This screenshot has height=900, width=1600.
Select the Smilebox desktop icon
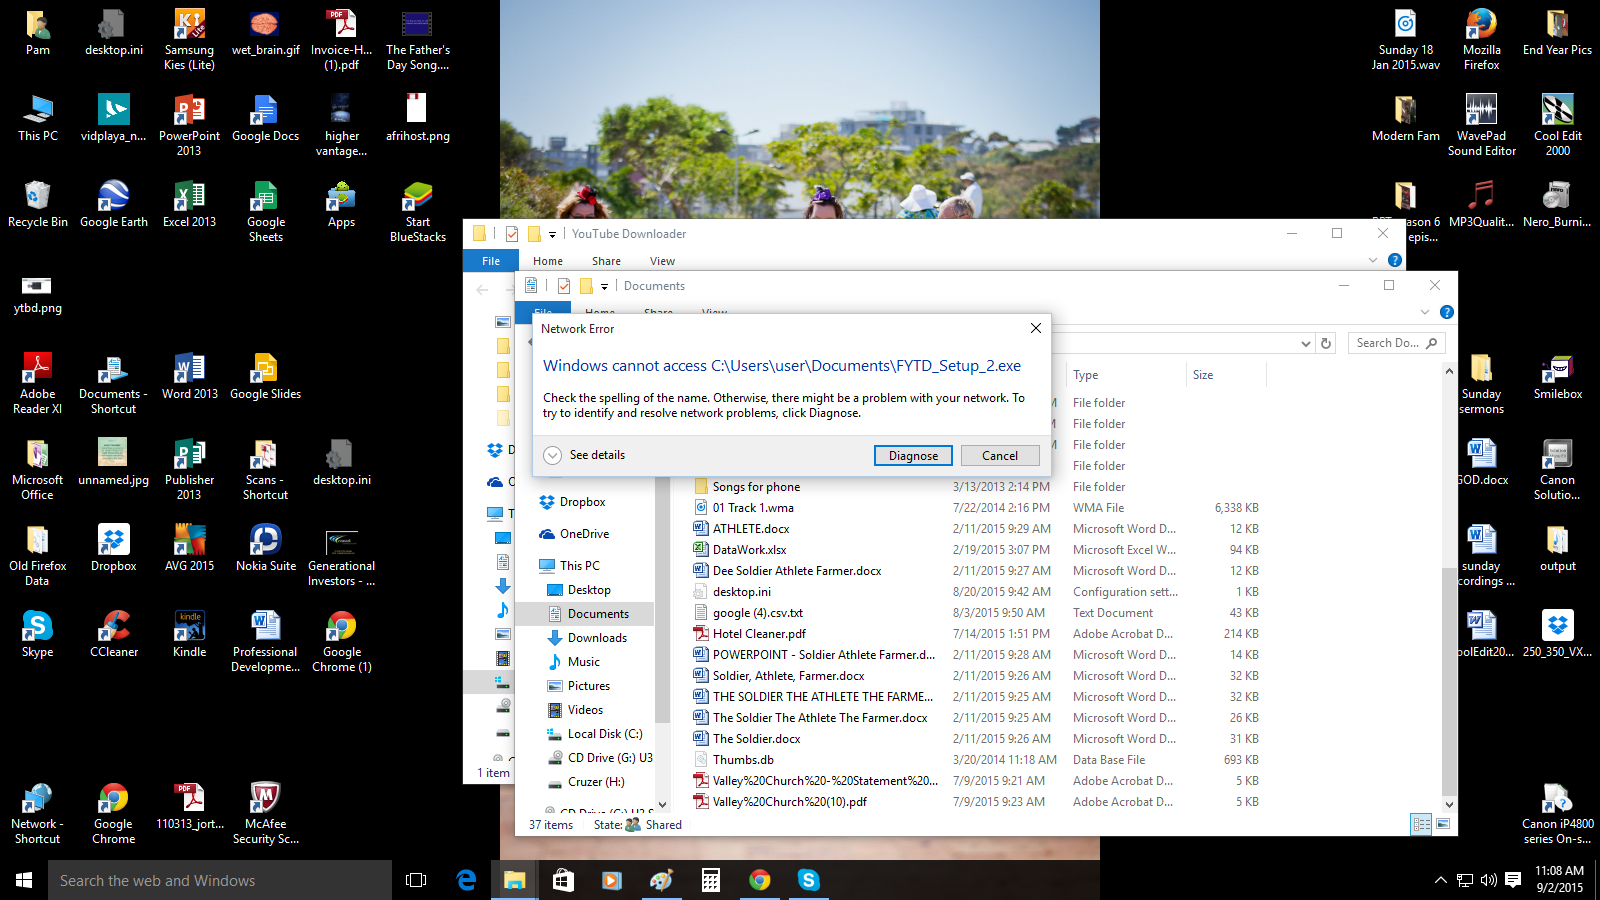(x=1557, y=378)
